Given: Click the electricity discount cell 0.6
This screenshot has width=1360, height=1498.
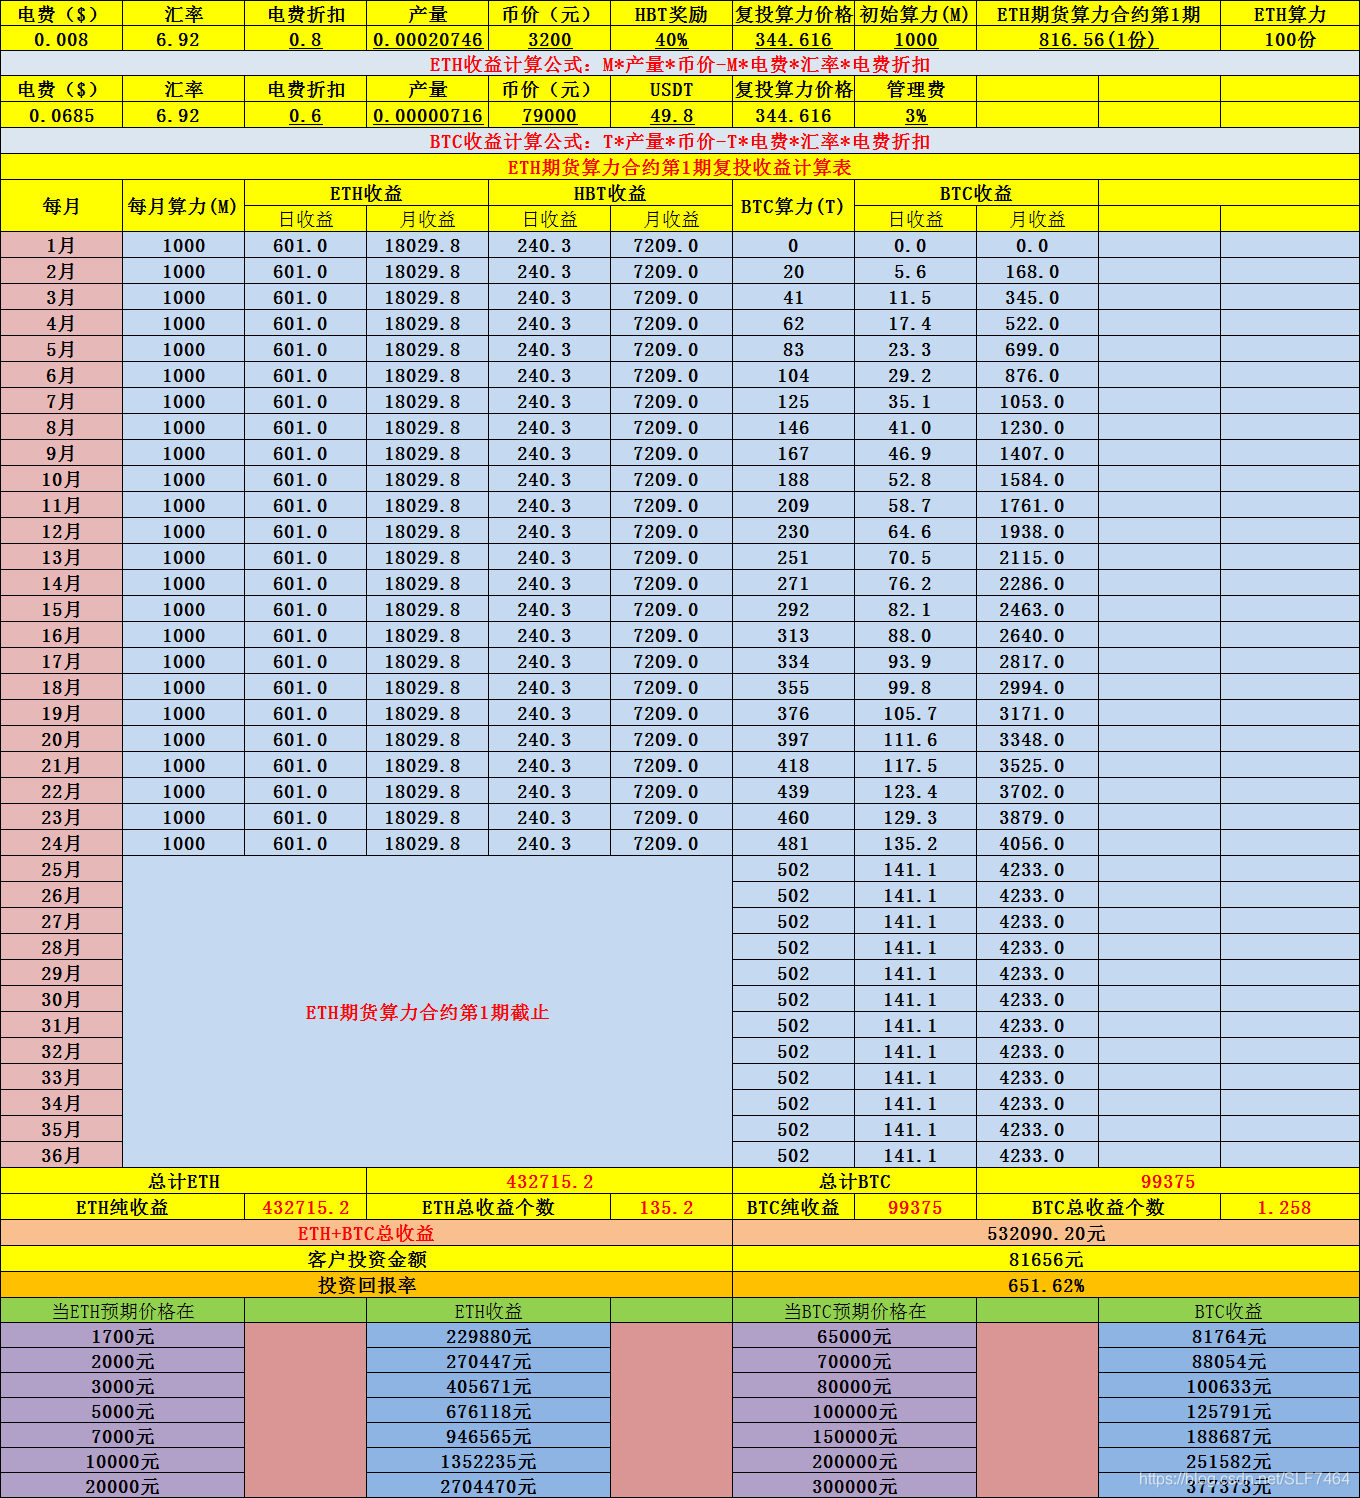Looking at the screenshot, I should [x=305, y=116].
